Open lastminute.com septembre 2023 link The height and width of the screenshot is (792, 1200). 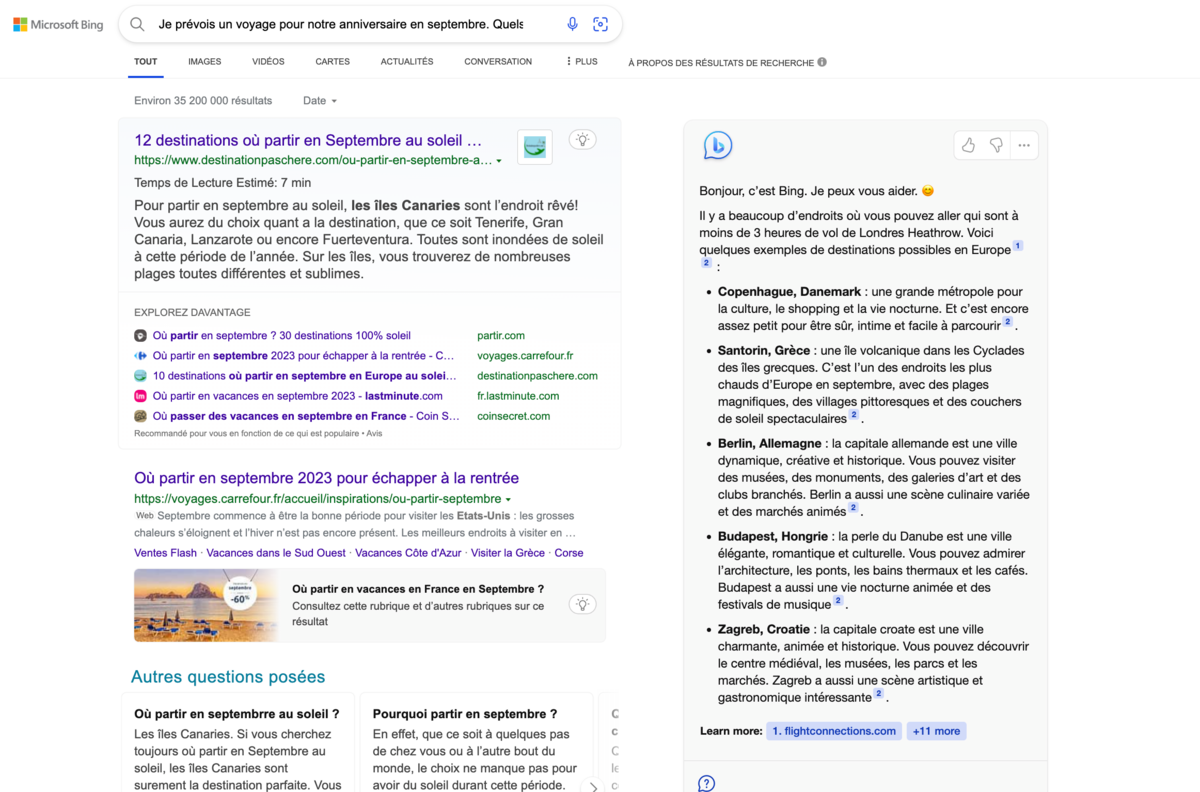click(x=298, y=396)
